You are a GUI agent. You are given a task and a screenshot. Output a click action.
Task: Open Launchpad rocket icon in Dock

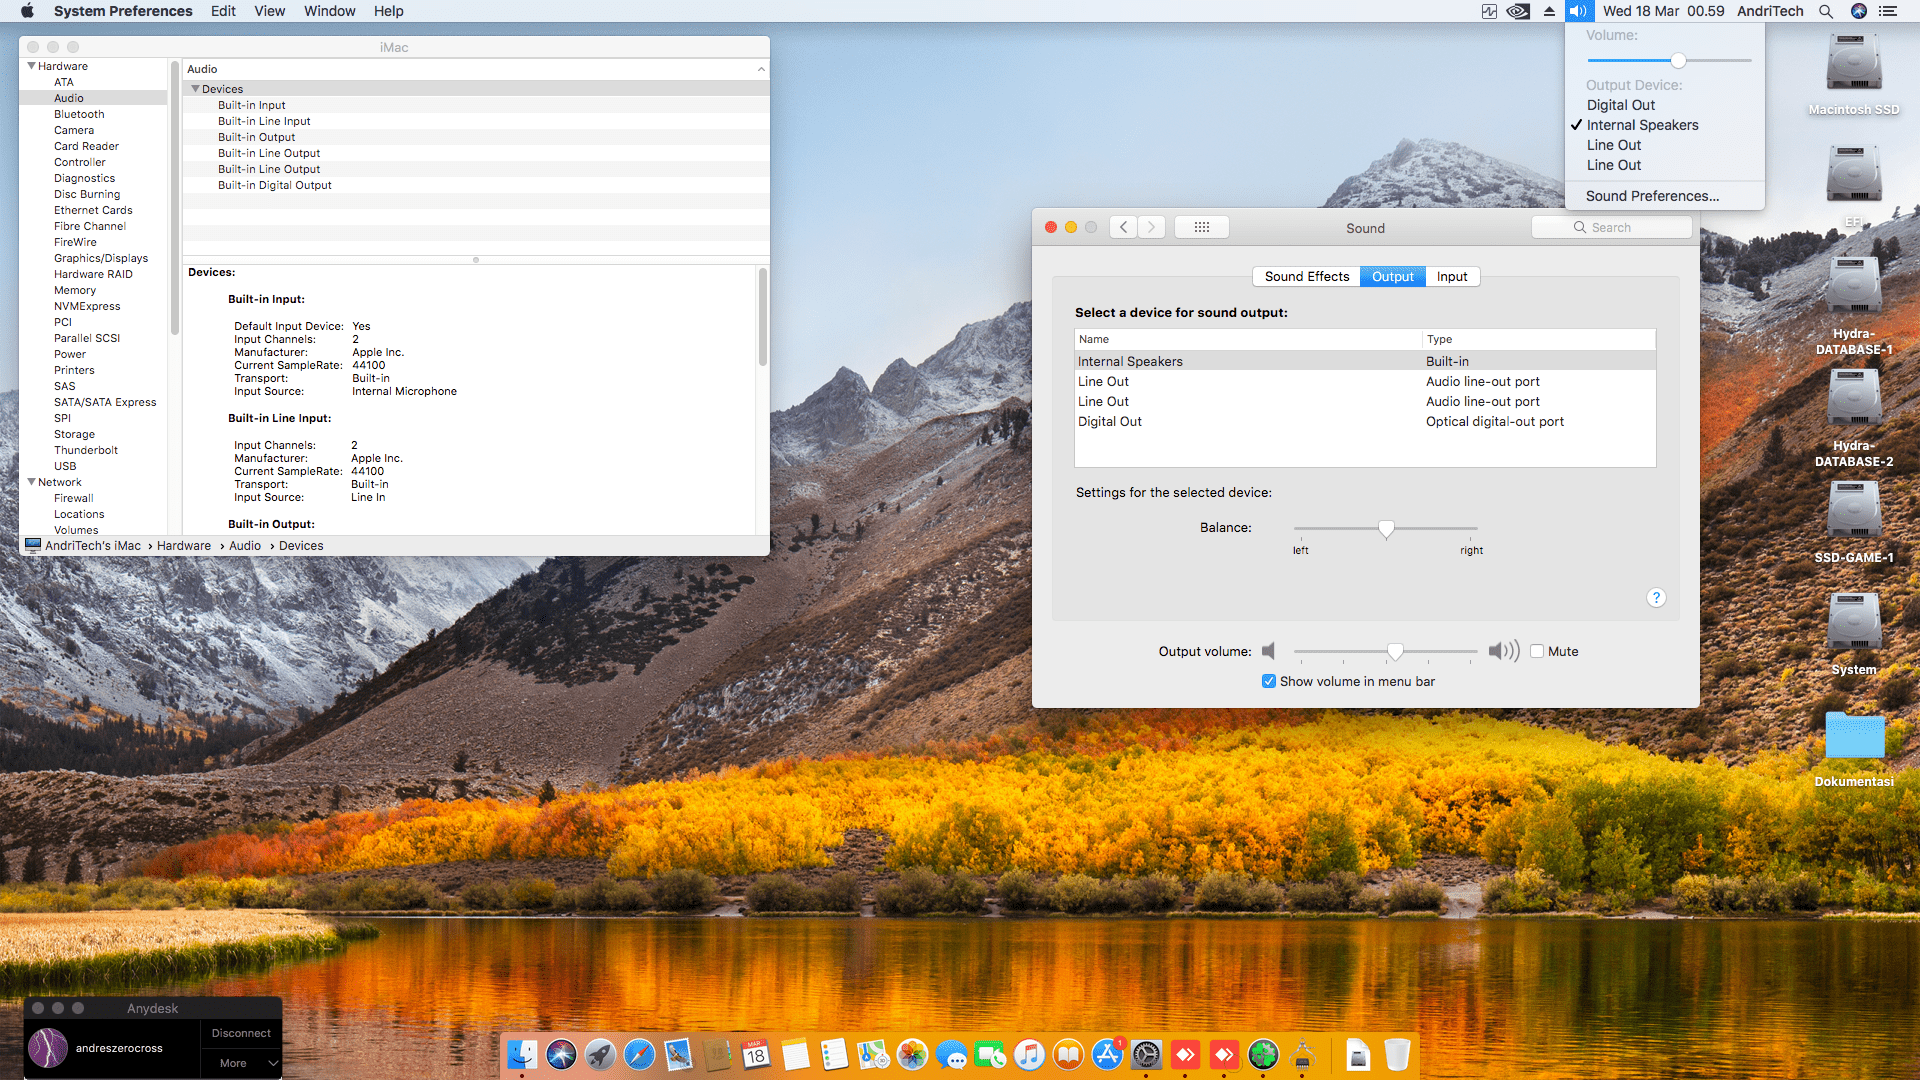pos(600,1054)
